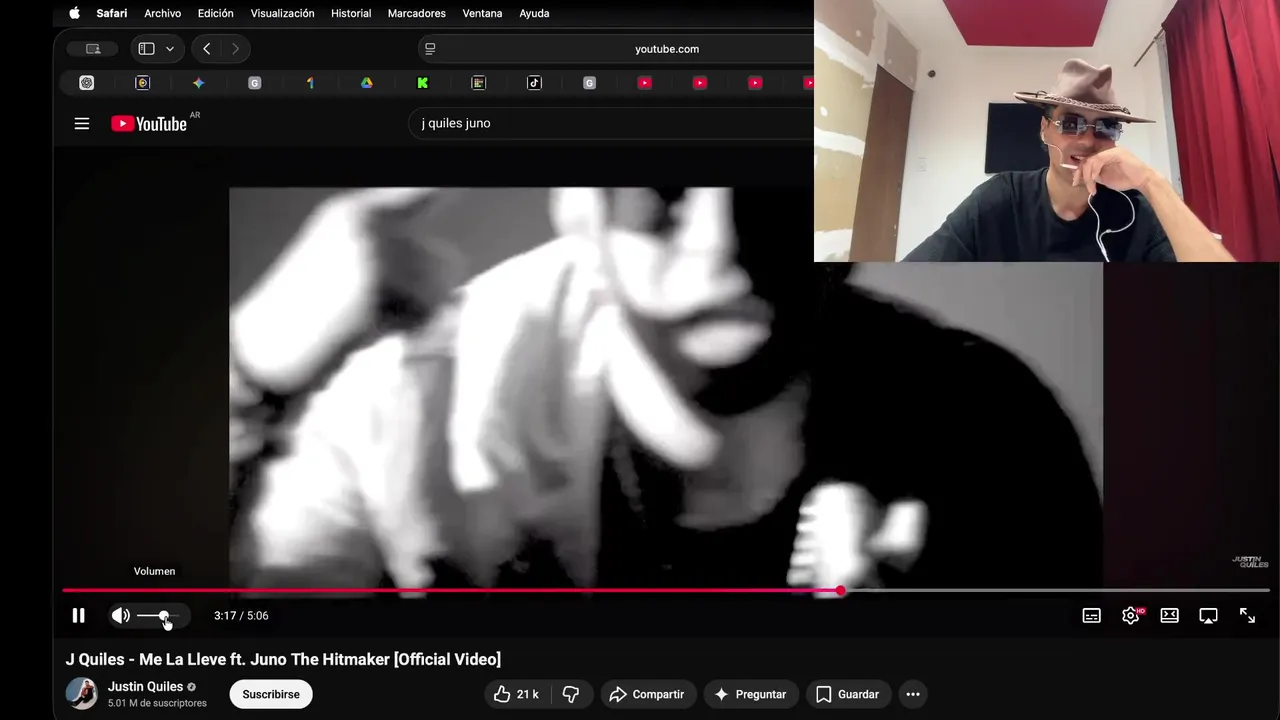Open the Archivo menu
This screenshot has height=720, width=1280.
pyautogui.click(x=163, y=13)
